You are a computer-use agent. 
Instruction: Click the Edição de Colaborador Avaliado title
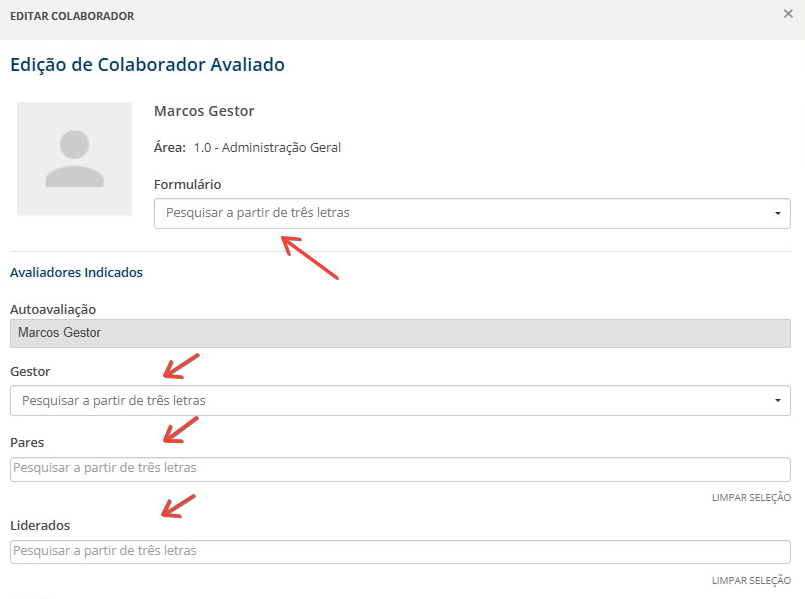tap(147, 65)
